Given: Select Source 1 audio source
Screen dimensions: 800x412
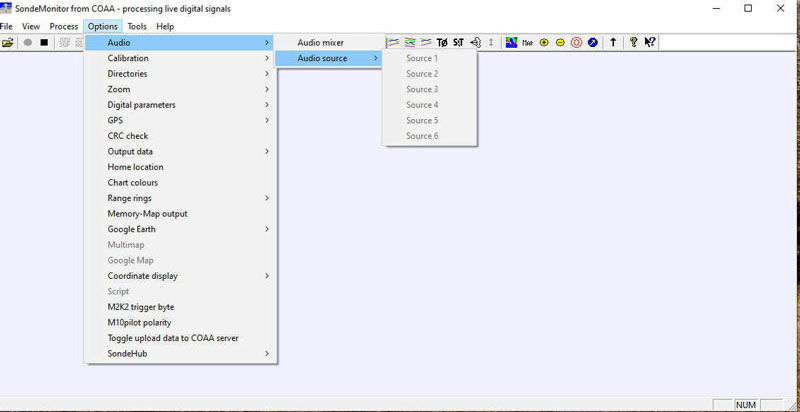Looking at the screenshot, I should click(x=430, y=58).
